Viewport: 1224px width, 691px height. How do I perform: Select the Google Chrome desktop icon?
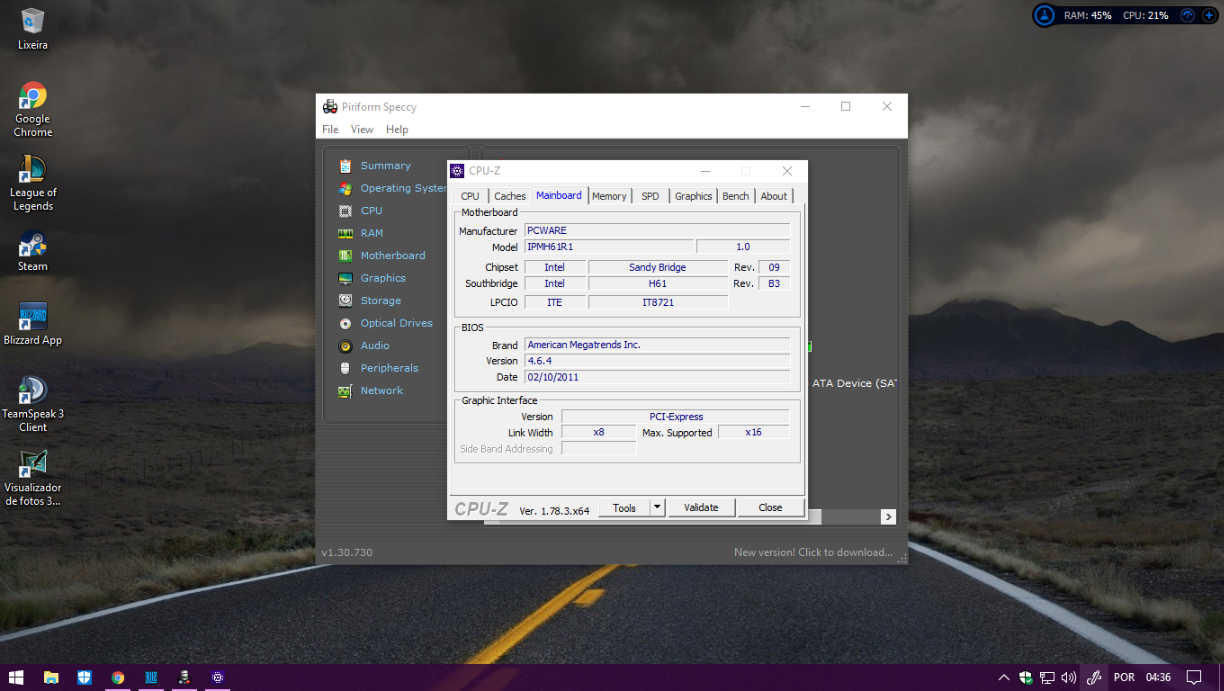[33, 110]
